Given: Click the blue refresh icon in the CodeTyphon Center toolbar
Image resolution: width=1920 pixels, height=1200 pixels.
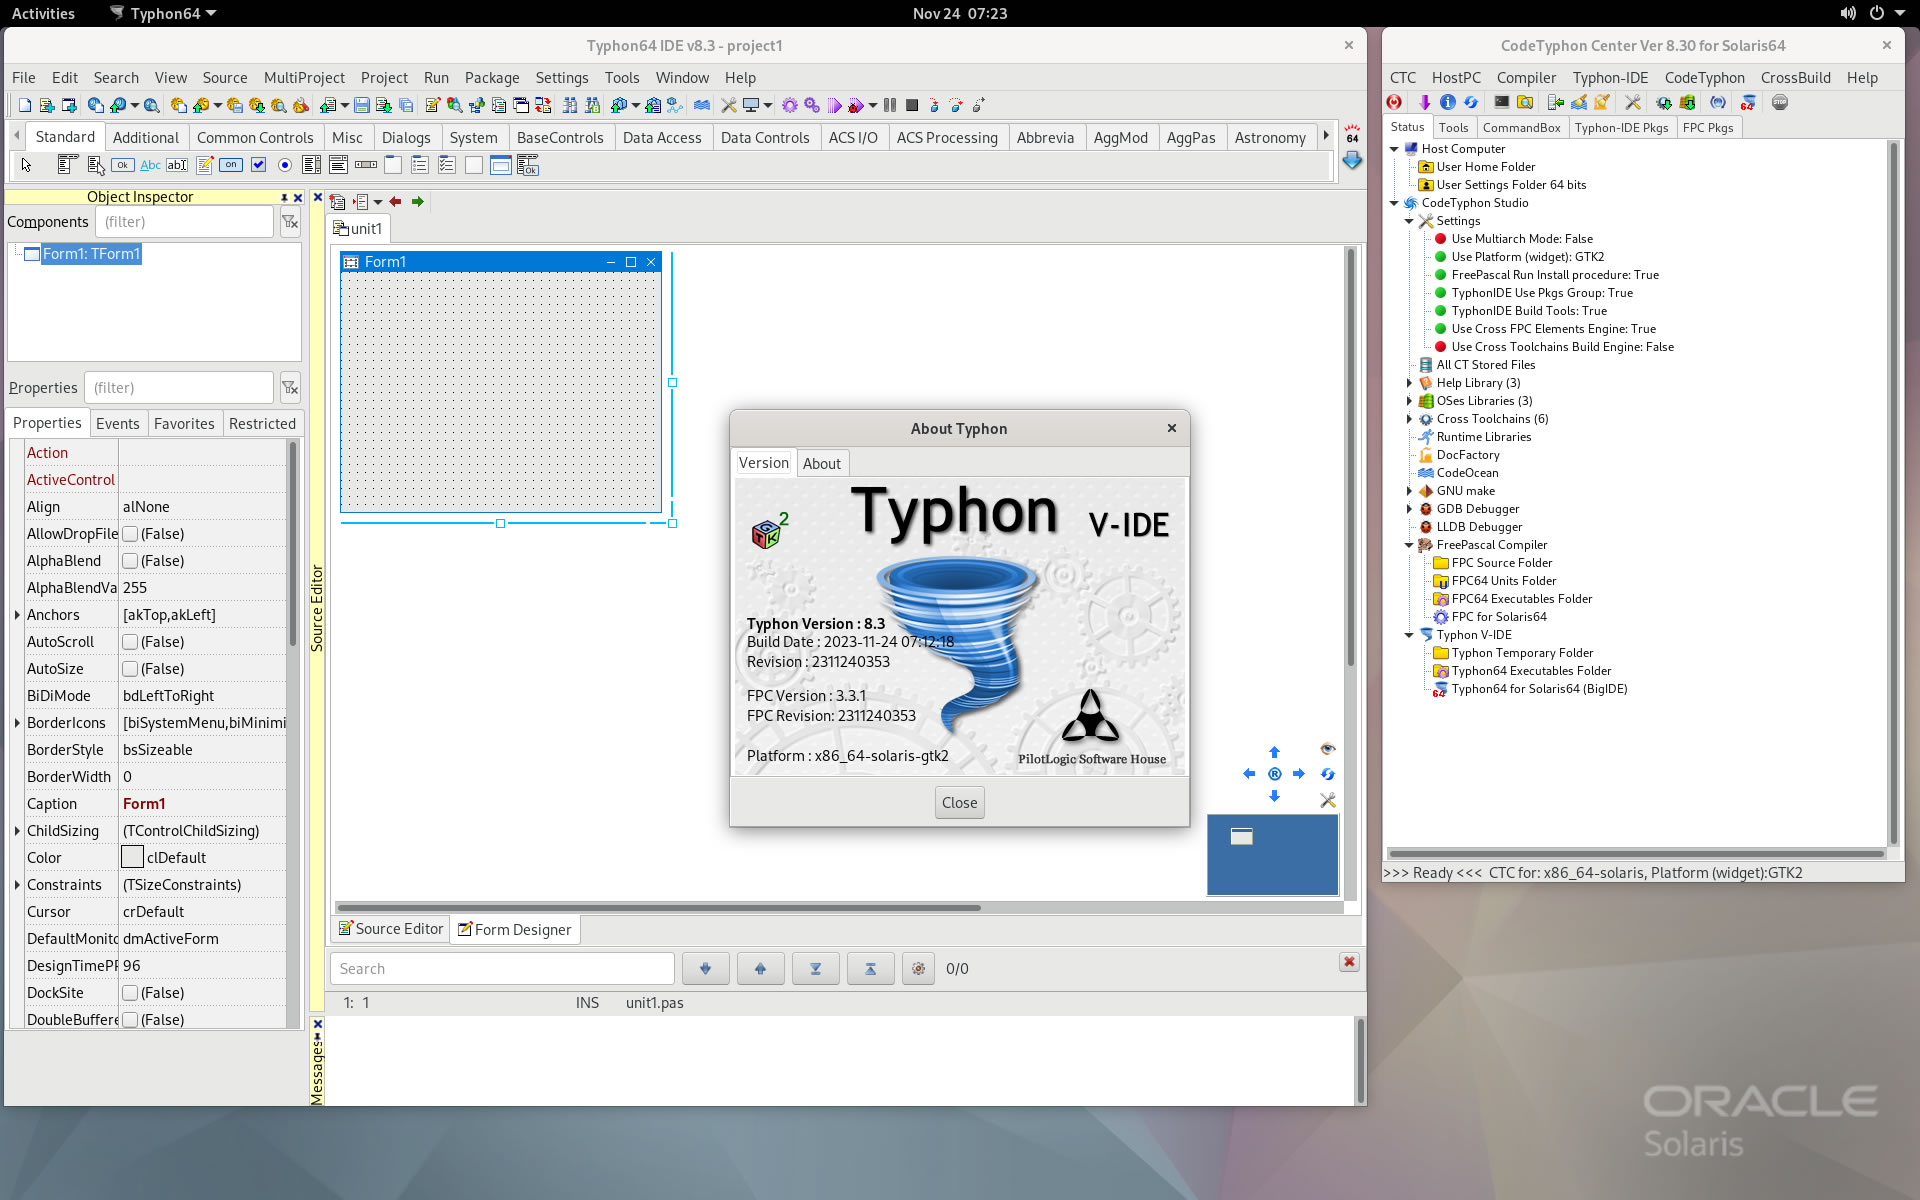Looking at the screenshot, I should [1471, 102].
